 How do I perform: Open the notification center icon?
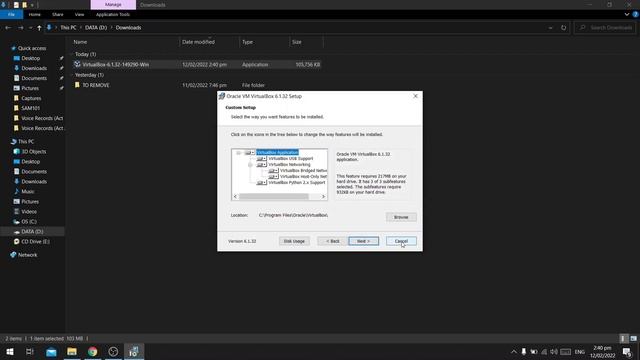tap(627, 352)
